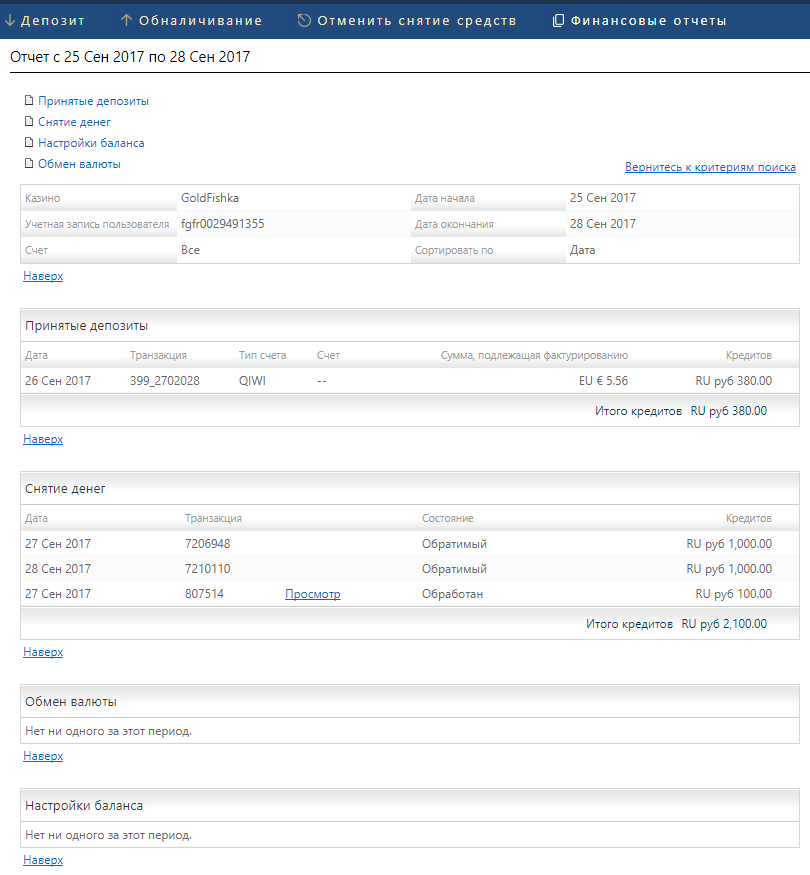Click the page icon beside Обмен валюты

click(x=29, y=164)
